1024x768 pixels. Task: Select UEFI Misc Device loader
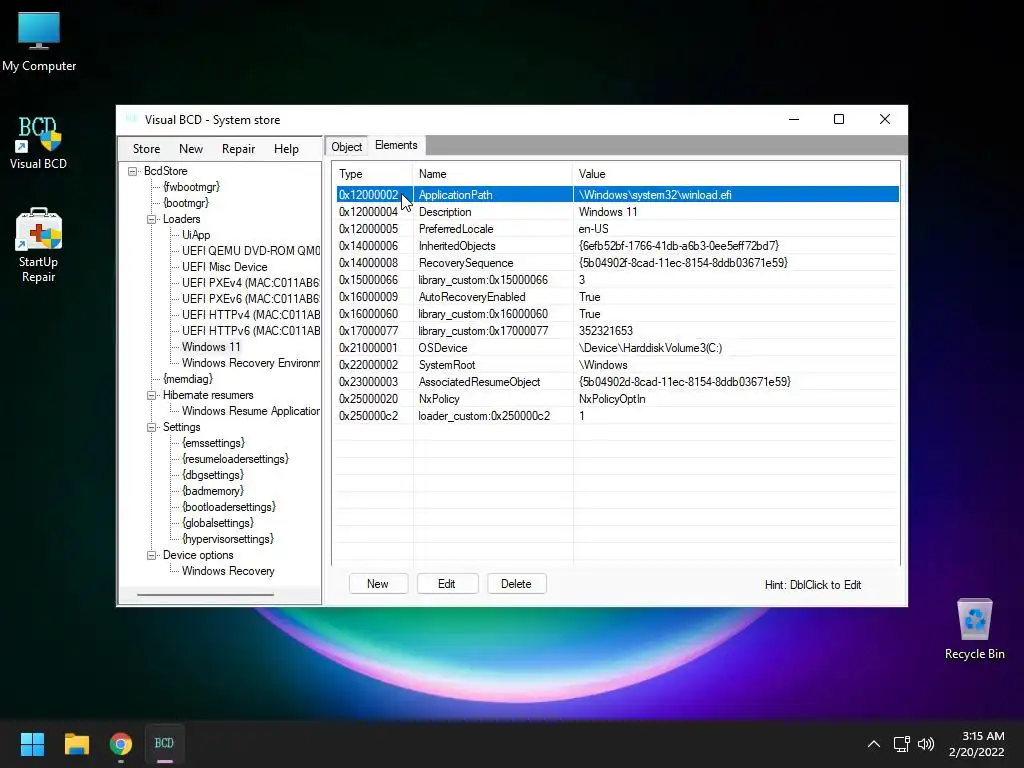[x=225, y=267]
